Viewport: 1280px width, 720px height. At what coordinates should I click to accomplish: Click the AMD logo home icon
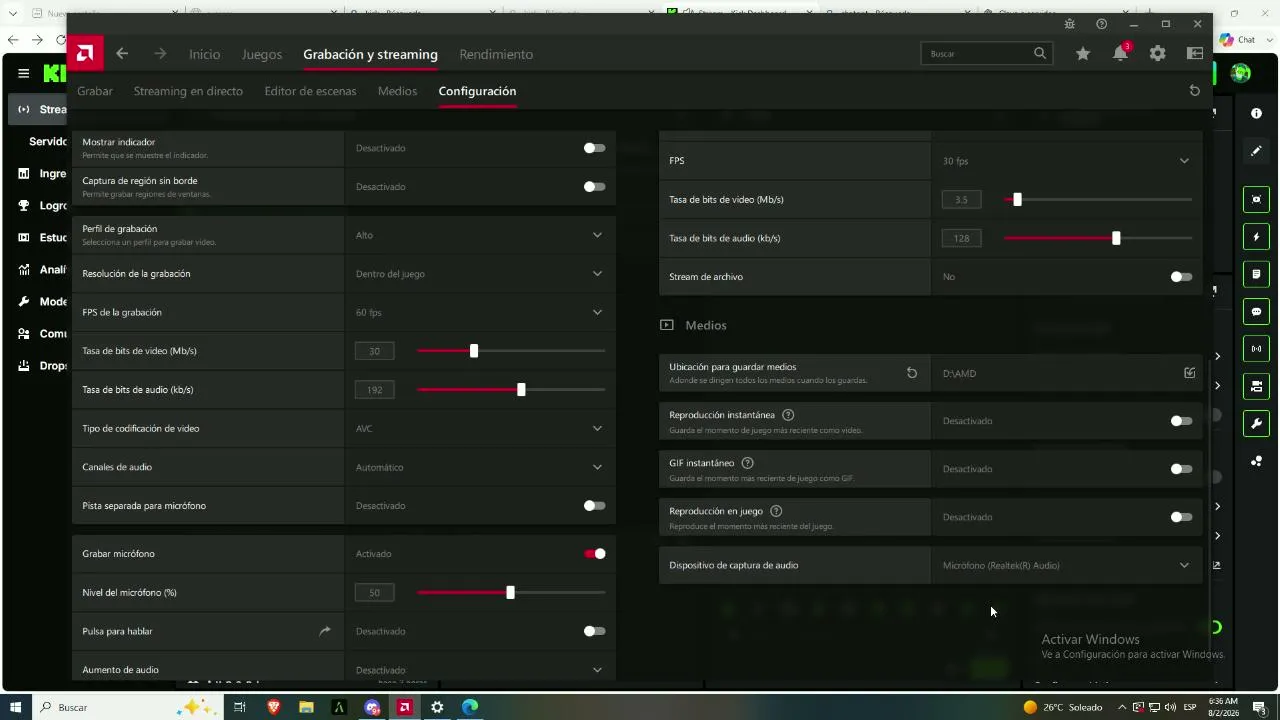[85, 54]
